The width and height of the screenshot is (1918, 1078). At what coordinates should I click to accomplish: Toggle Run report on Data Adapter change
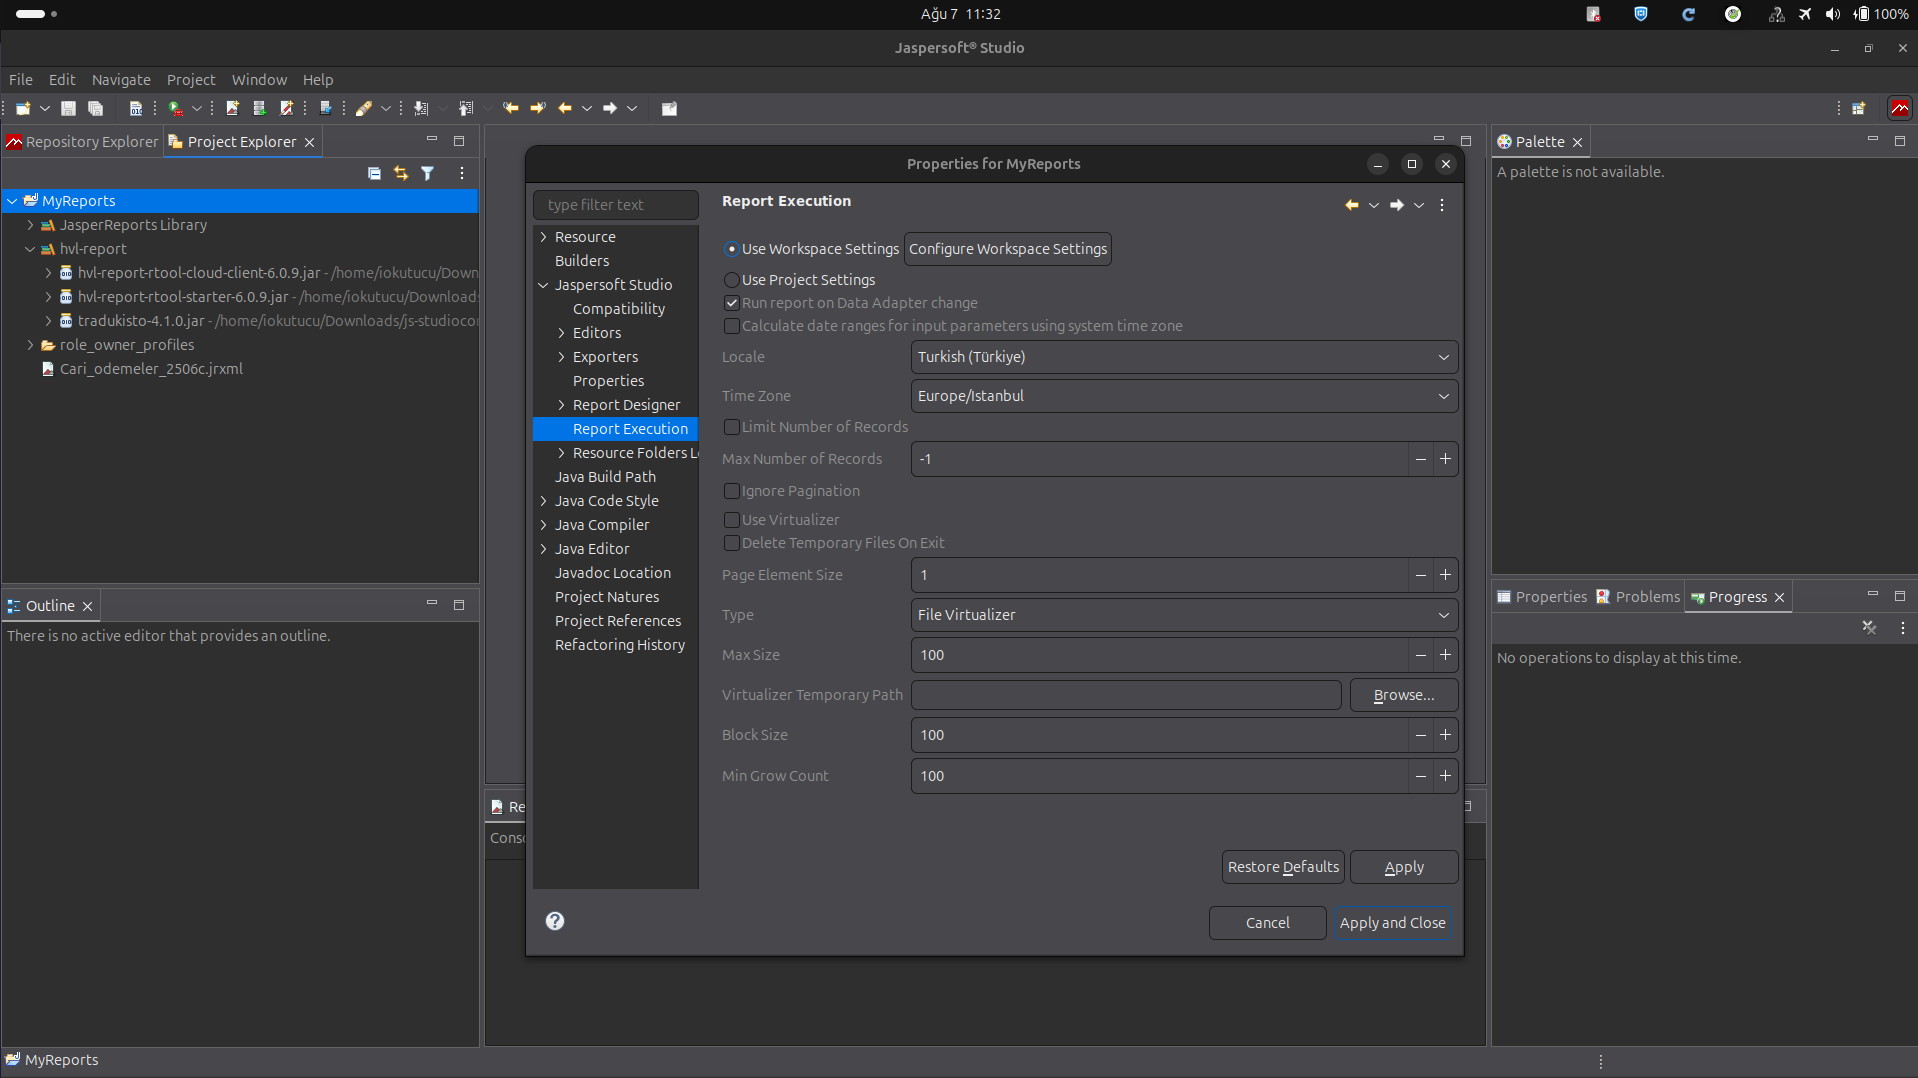click(x=732, y=303)
